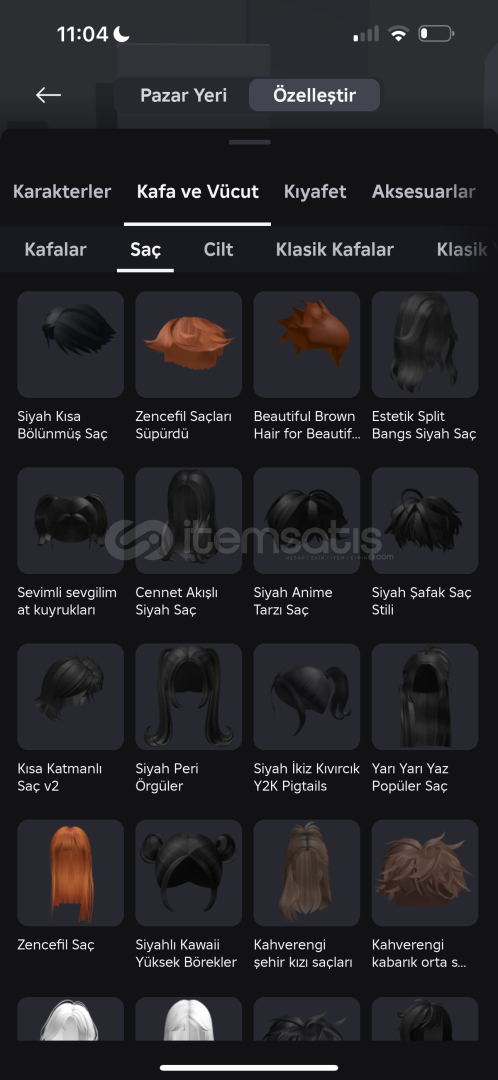
Task: Select Sevimli sevgilim at kuyrukları hair
Action: pyautogui.click(x=70, y=521)
